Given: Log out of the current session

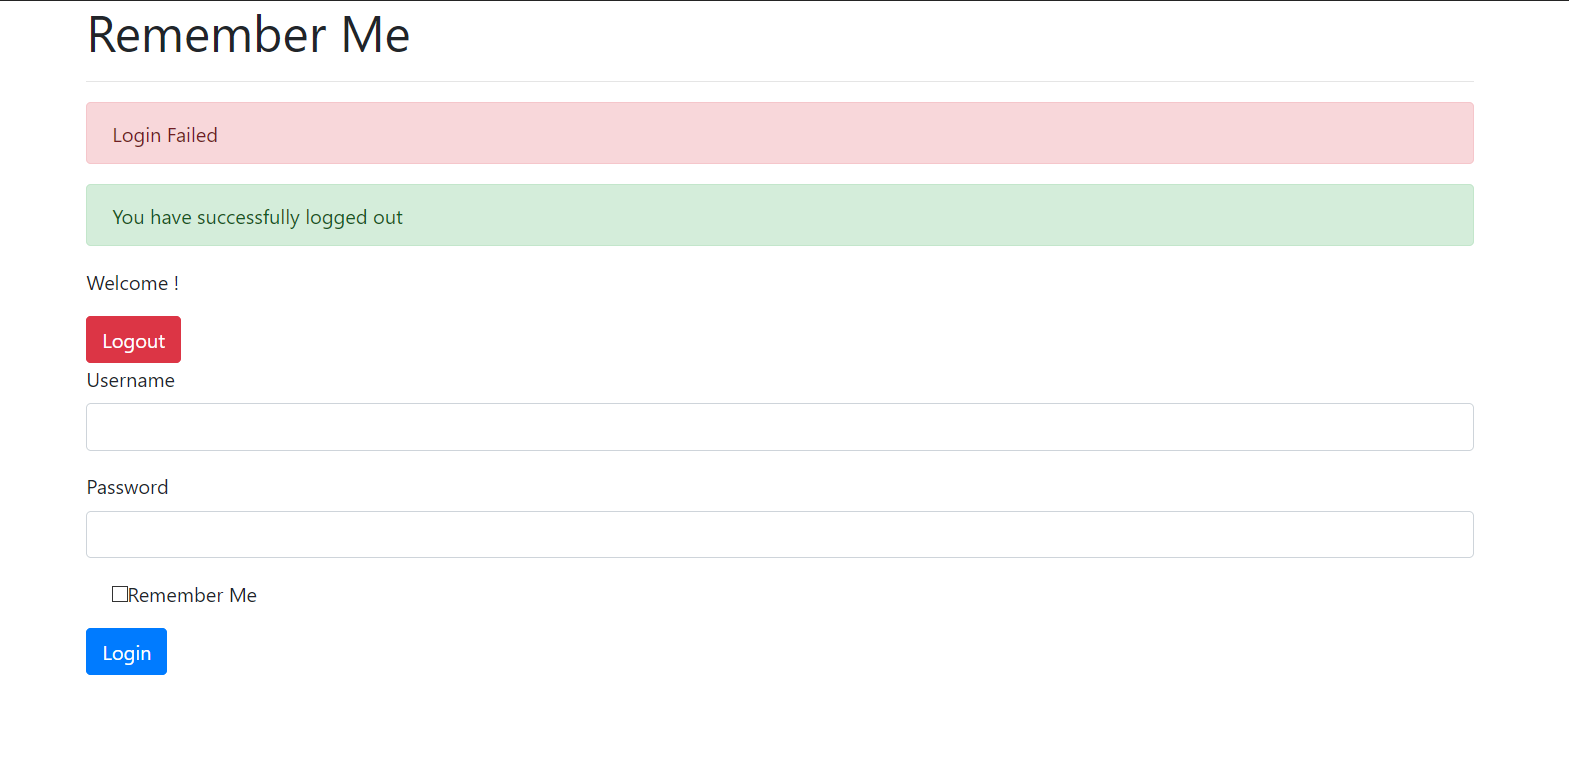Looking at the screenshot, I should (x=133, y=339).
